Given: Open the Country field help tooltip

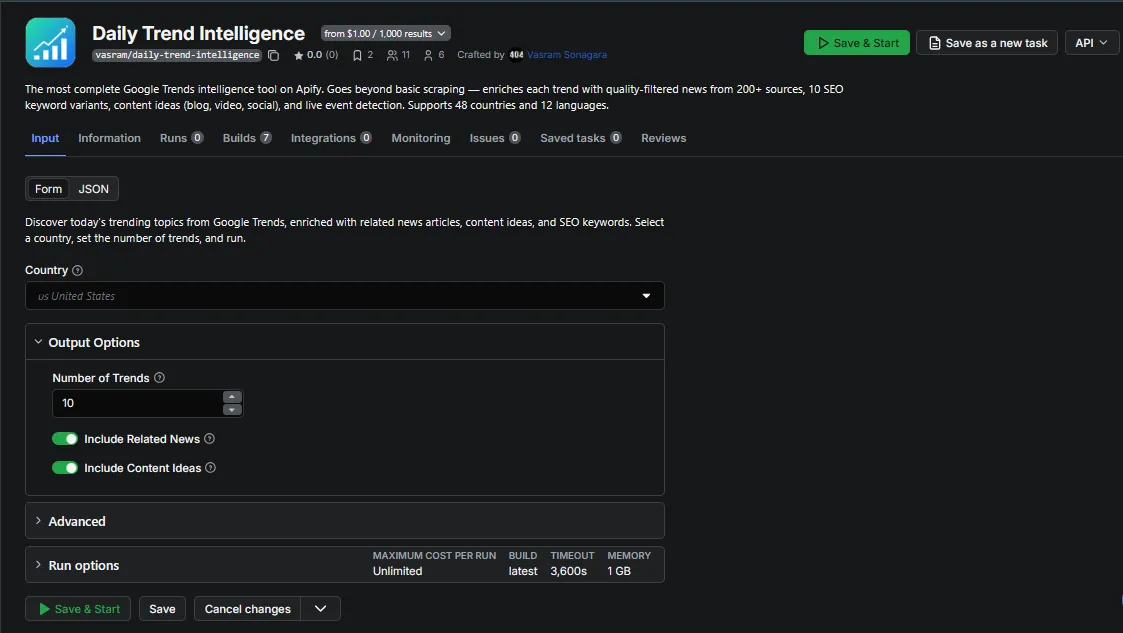Looking at the screenshot, I should pyautogui.click(x=78, y=270).
